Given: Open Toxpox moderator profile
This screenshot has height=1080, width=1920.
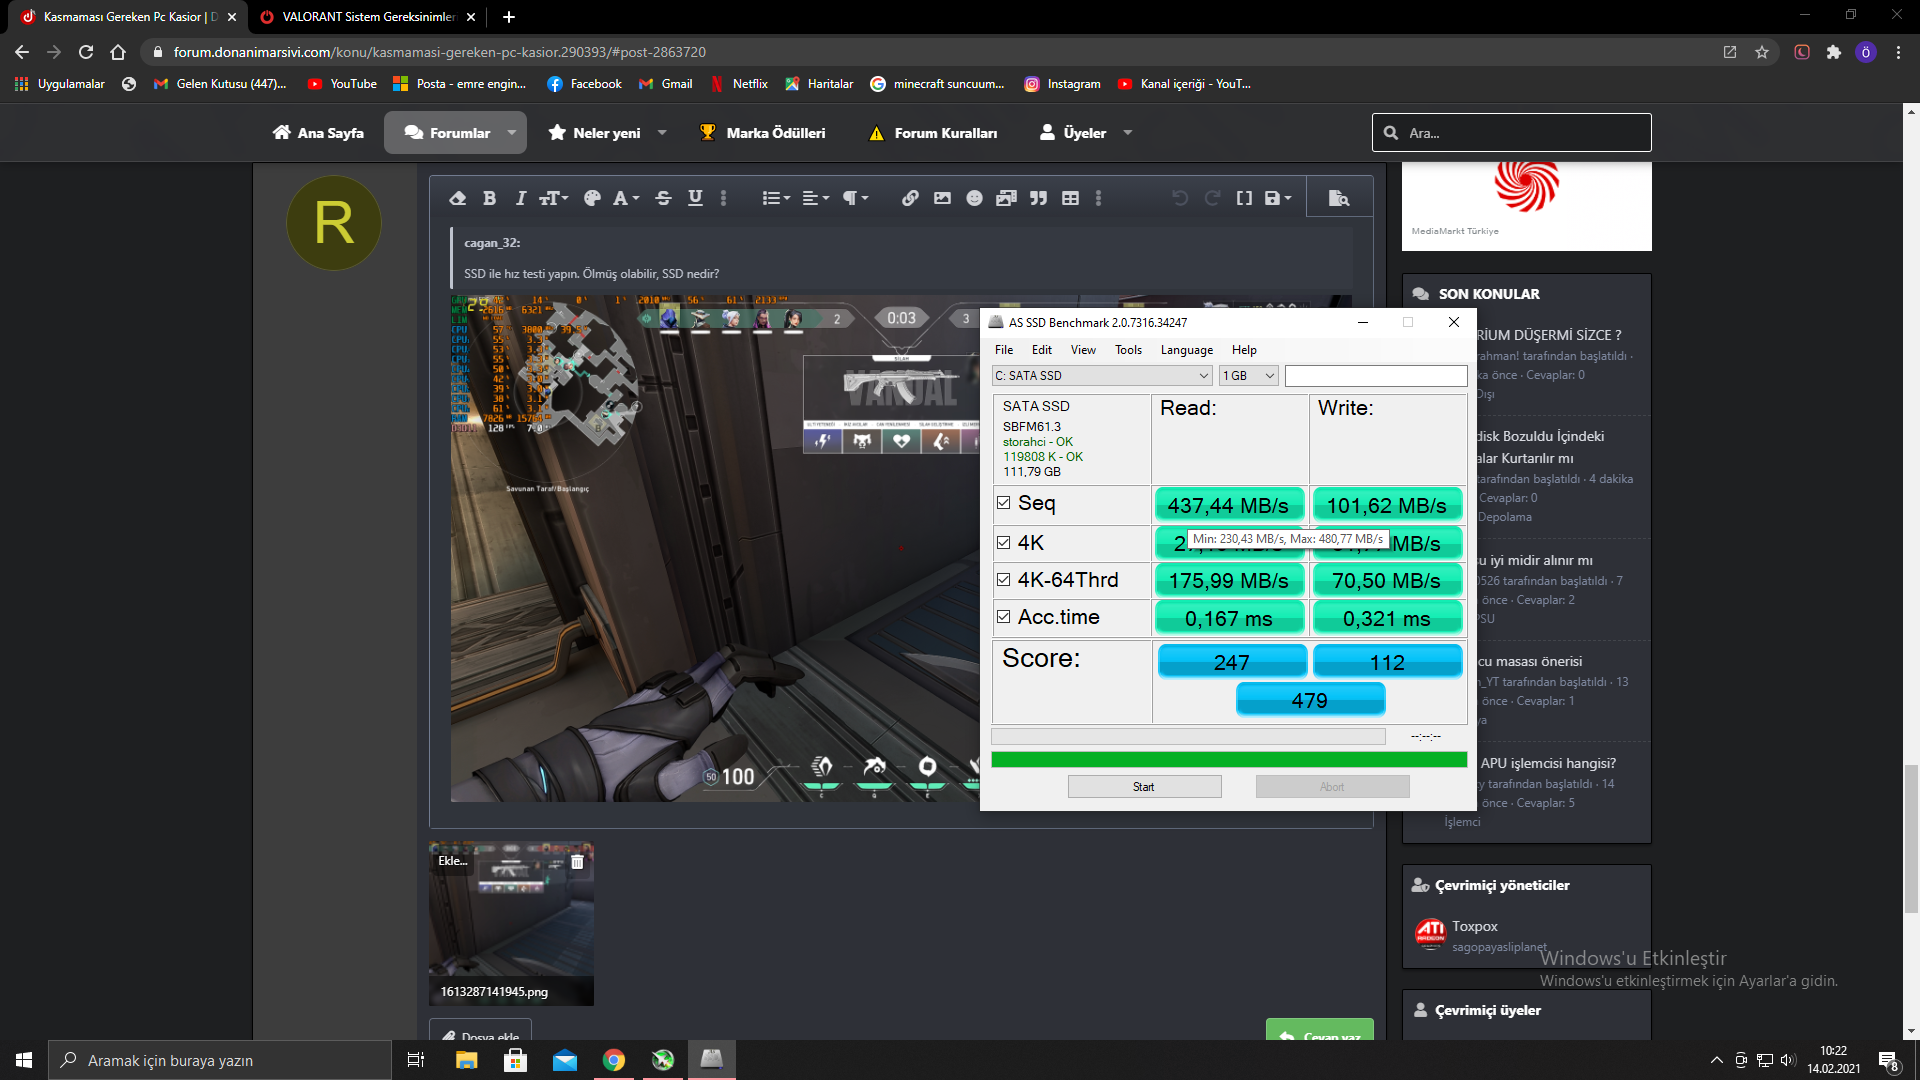Looking at the screenshot, I should point(1475,927).
